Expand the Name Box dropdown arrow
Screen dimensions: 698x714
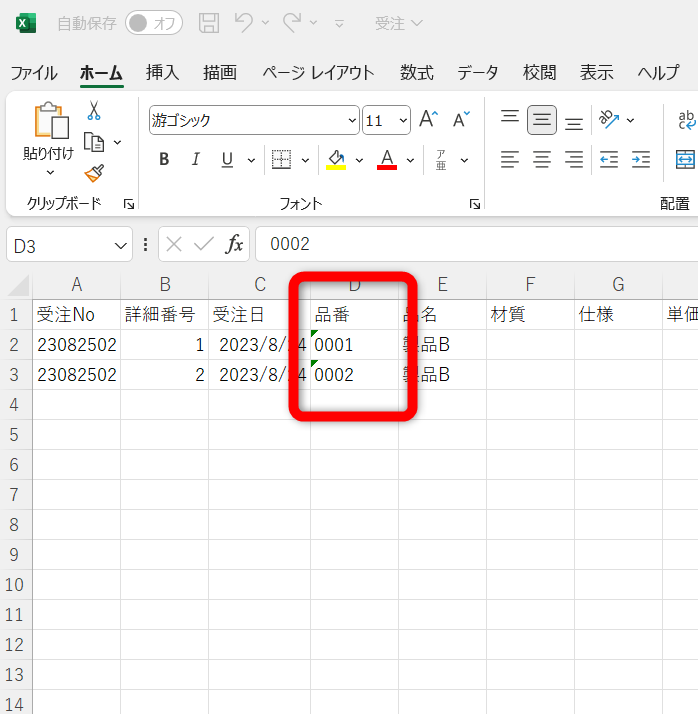click(x=121, y=245)
